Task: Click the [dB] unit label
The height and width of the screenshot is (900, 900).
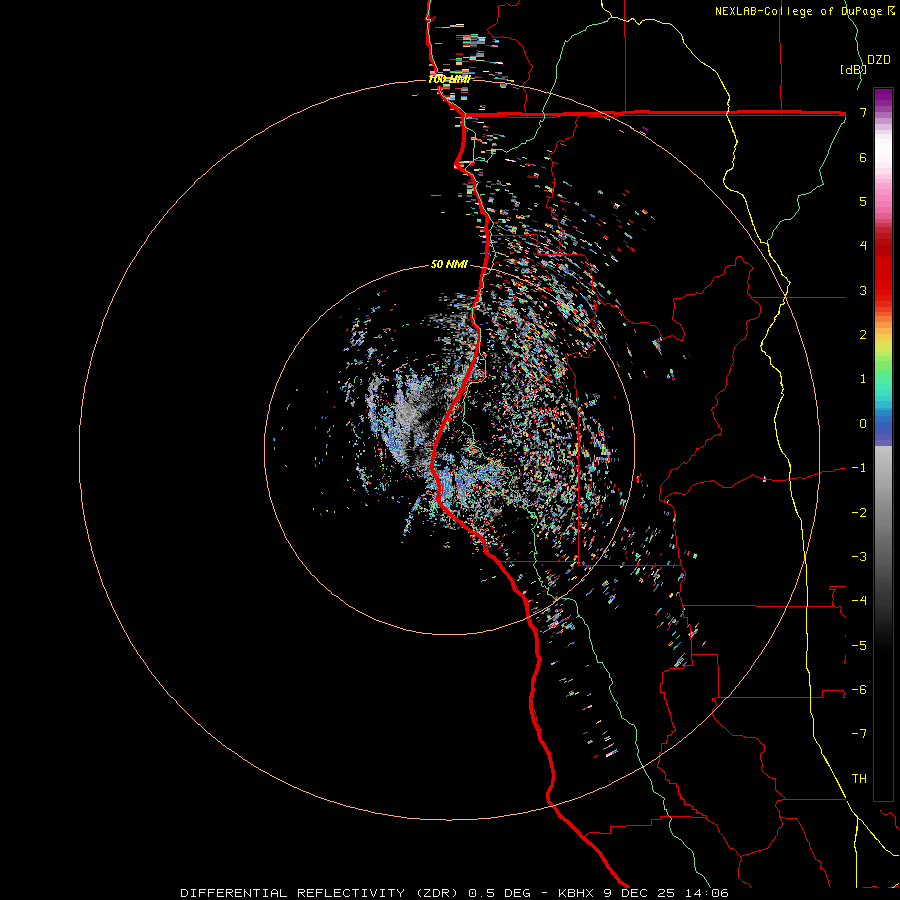Action: coord(854,69)
